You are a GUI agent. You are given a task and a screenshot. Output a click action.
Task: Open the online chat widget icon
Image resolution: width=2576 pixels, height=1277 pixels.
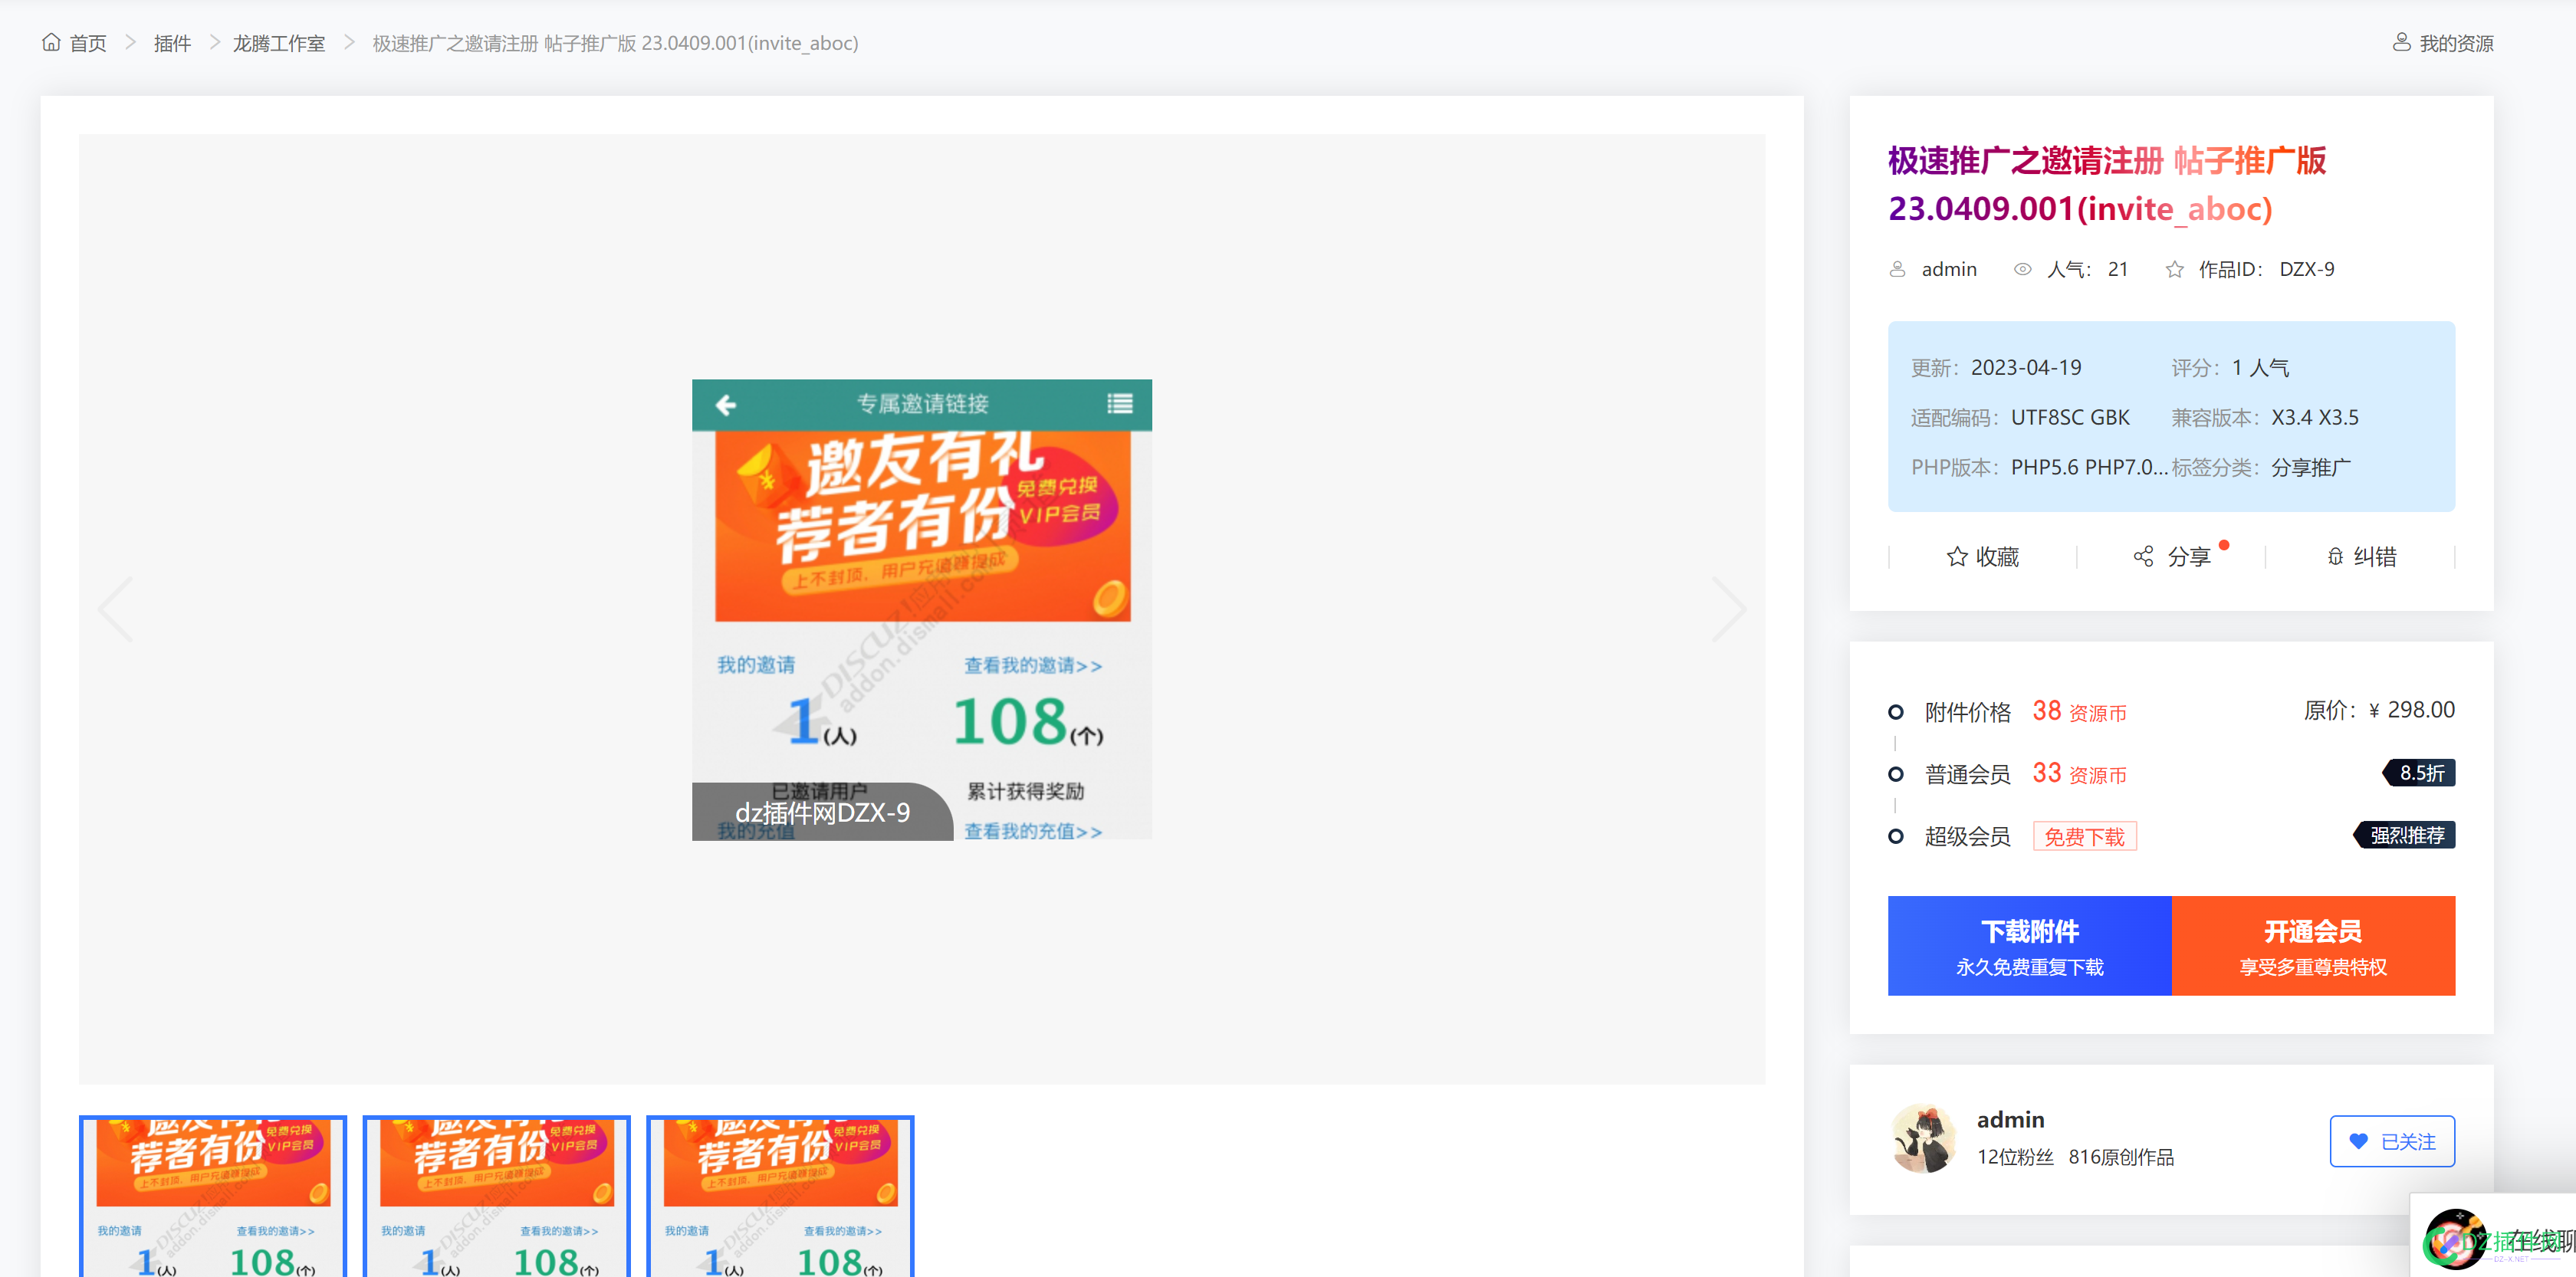pos(2455,1238)
